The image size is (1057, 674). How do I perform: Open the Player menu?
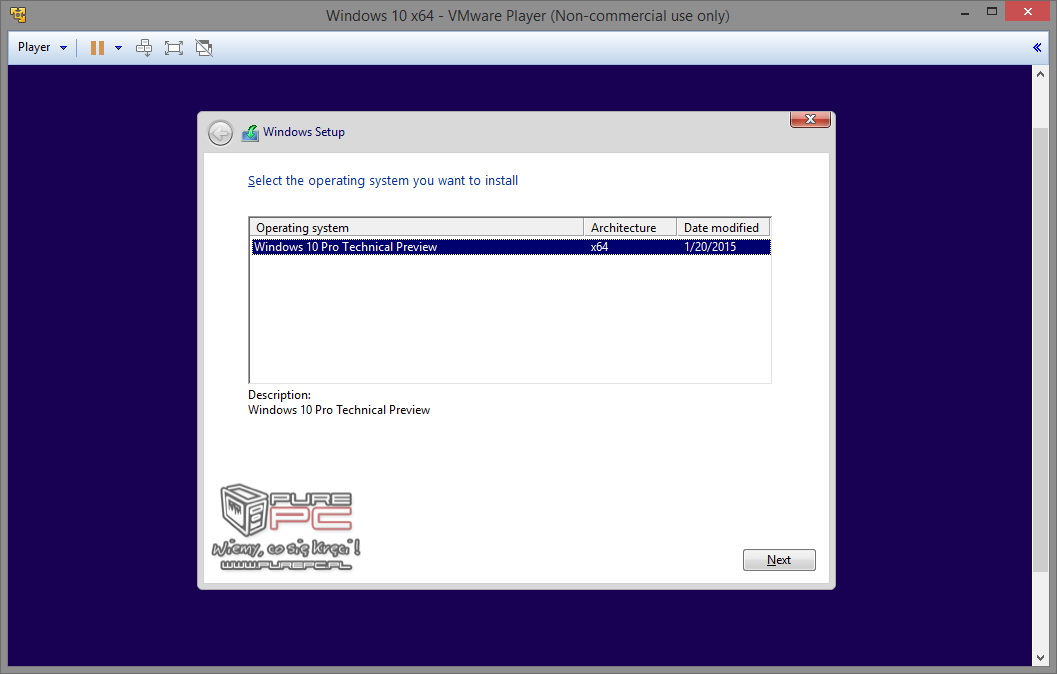coord(42,47)
